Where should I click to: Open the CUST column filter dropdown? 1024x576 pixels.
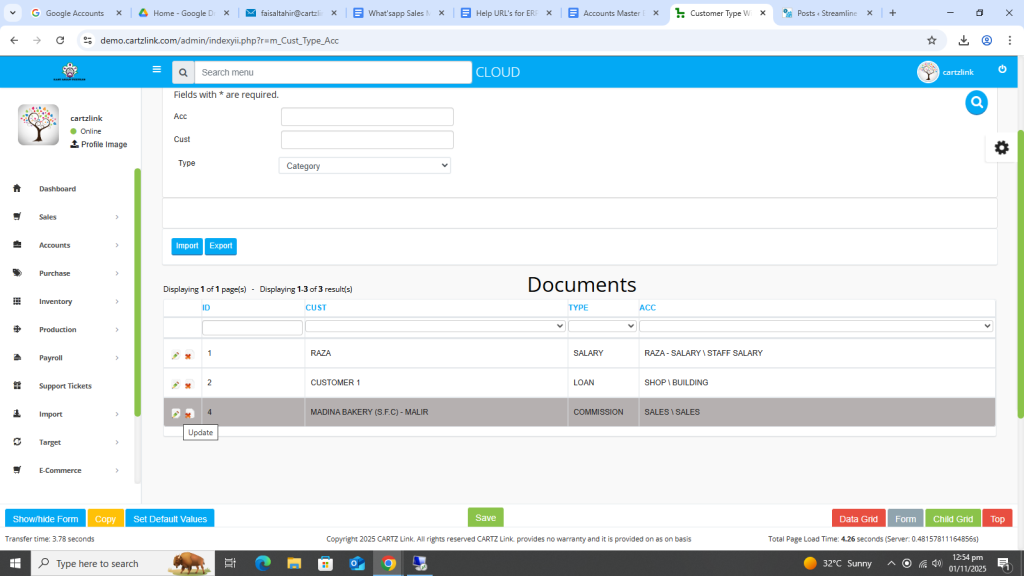(x=435, y=326)
